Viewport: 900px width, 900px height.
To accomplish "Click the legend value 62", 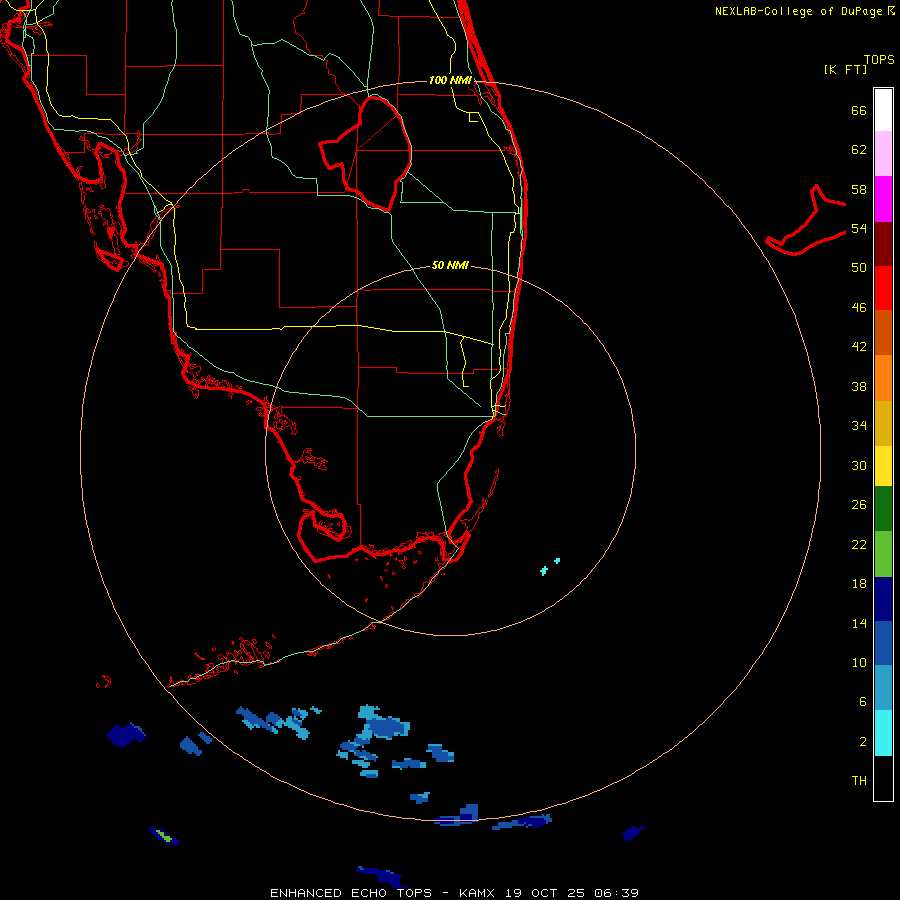I will click(x=859, y=150).
